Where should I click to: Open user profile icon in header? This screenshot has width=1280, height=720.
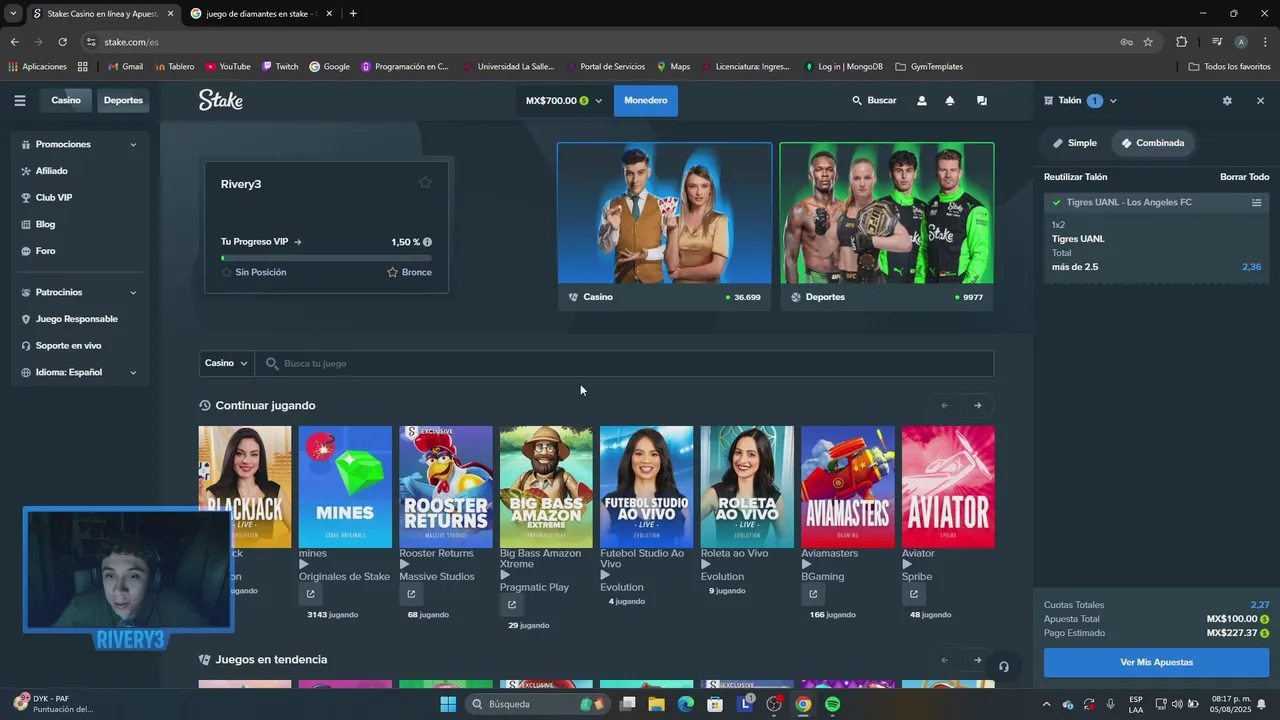[x=922, y=101]
